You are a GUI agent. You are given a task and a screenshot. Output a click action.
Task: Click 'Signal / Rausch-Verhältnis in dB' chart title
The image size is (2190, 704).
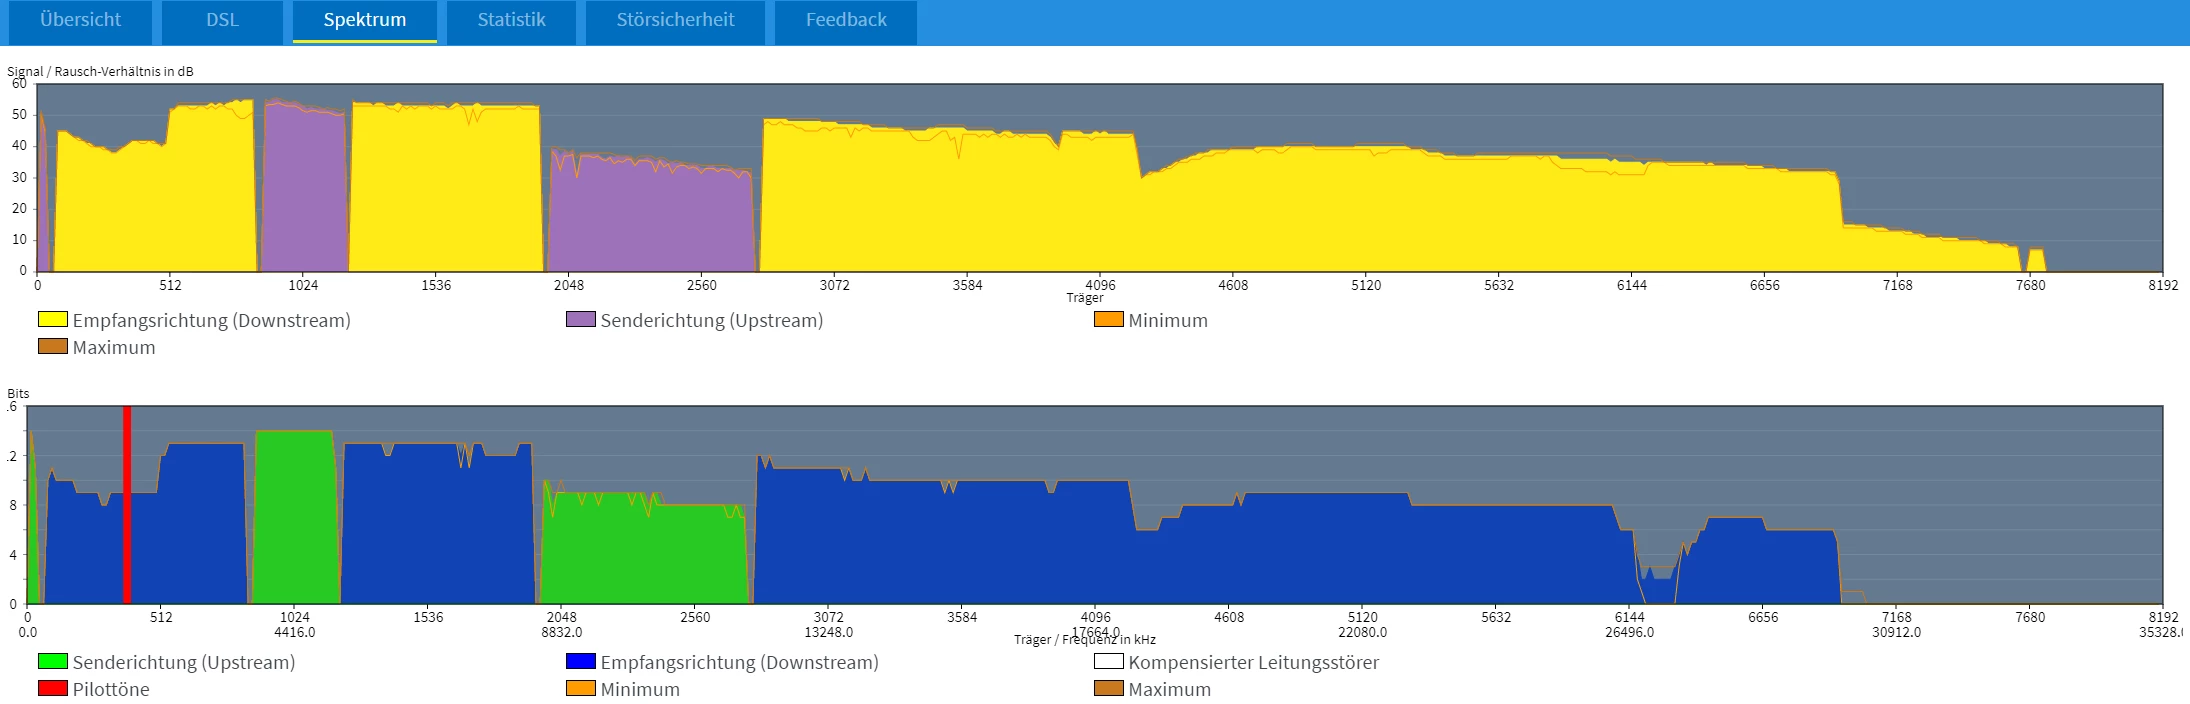click(100, 72)
